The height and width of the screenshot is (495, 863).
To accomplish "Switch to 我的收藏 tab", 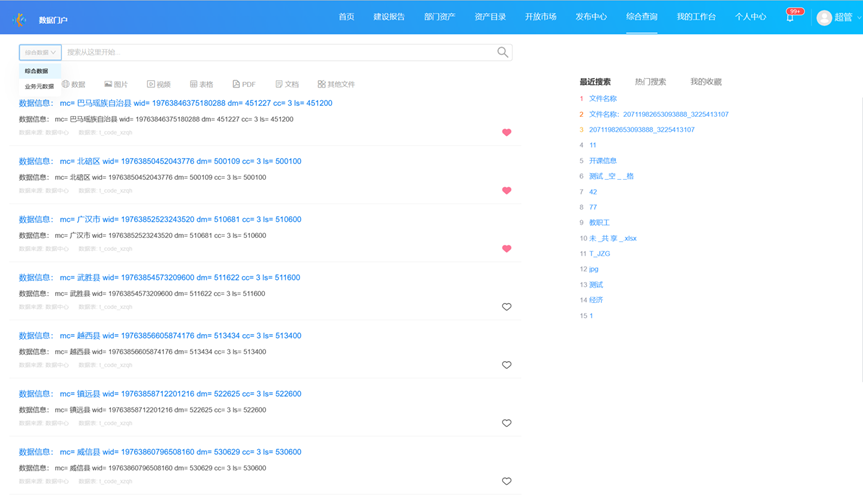I will tap(706, 81).
